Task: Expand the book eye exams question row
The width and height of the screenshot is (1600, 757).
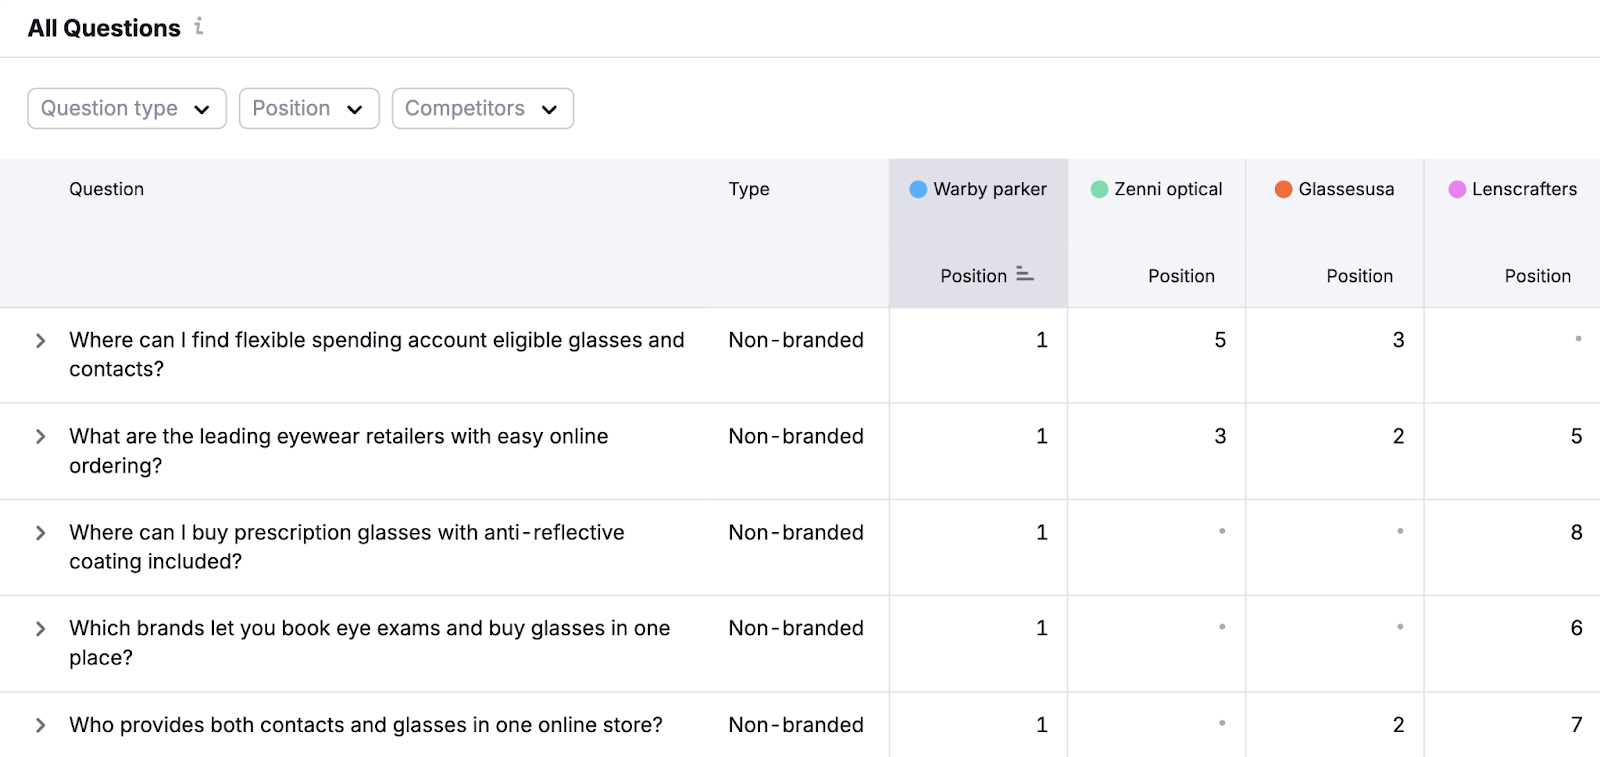Action: pos(41,629)
